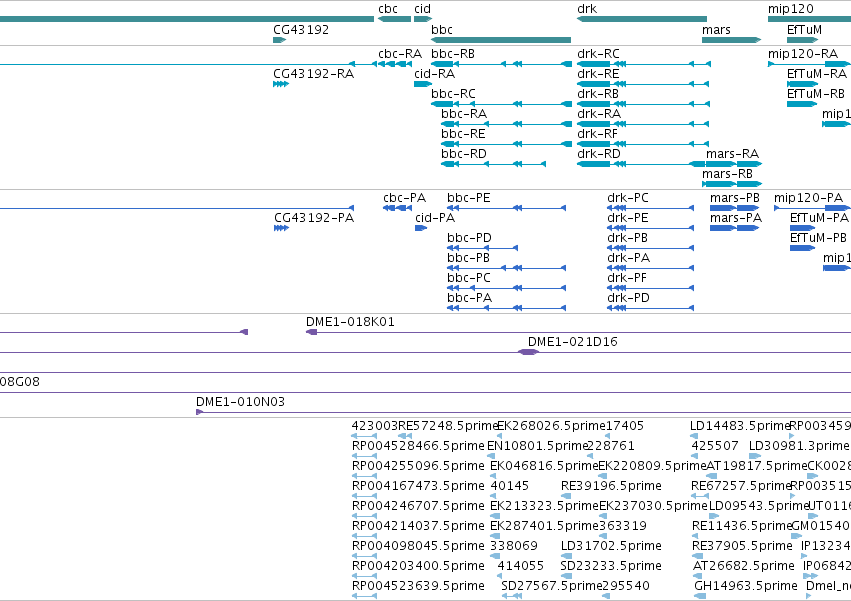Image resolution: width=851 pixels, height=601 pixels.
Task: Click the mars gene feature arrow
Action: (x=732, y=40)
